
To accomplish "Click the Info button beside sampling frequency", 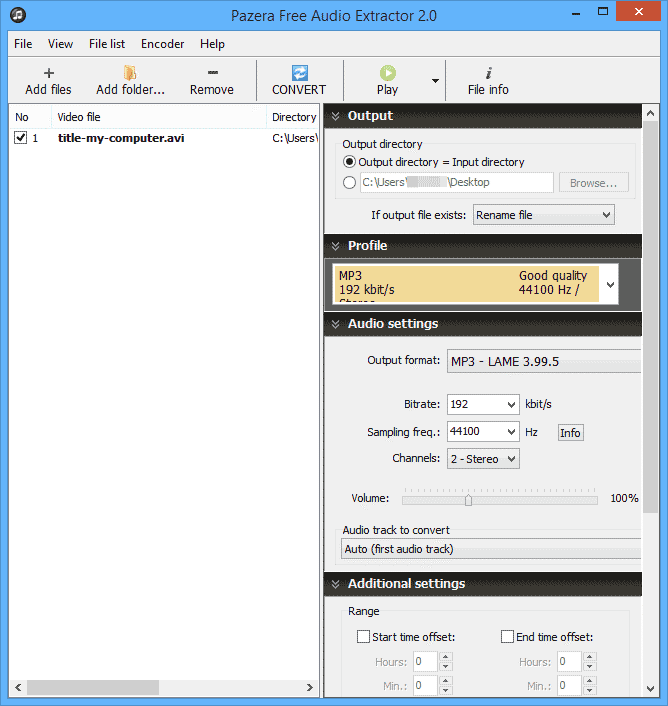I will click(570, 433).
